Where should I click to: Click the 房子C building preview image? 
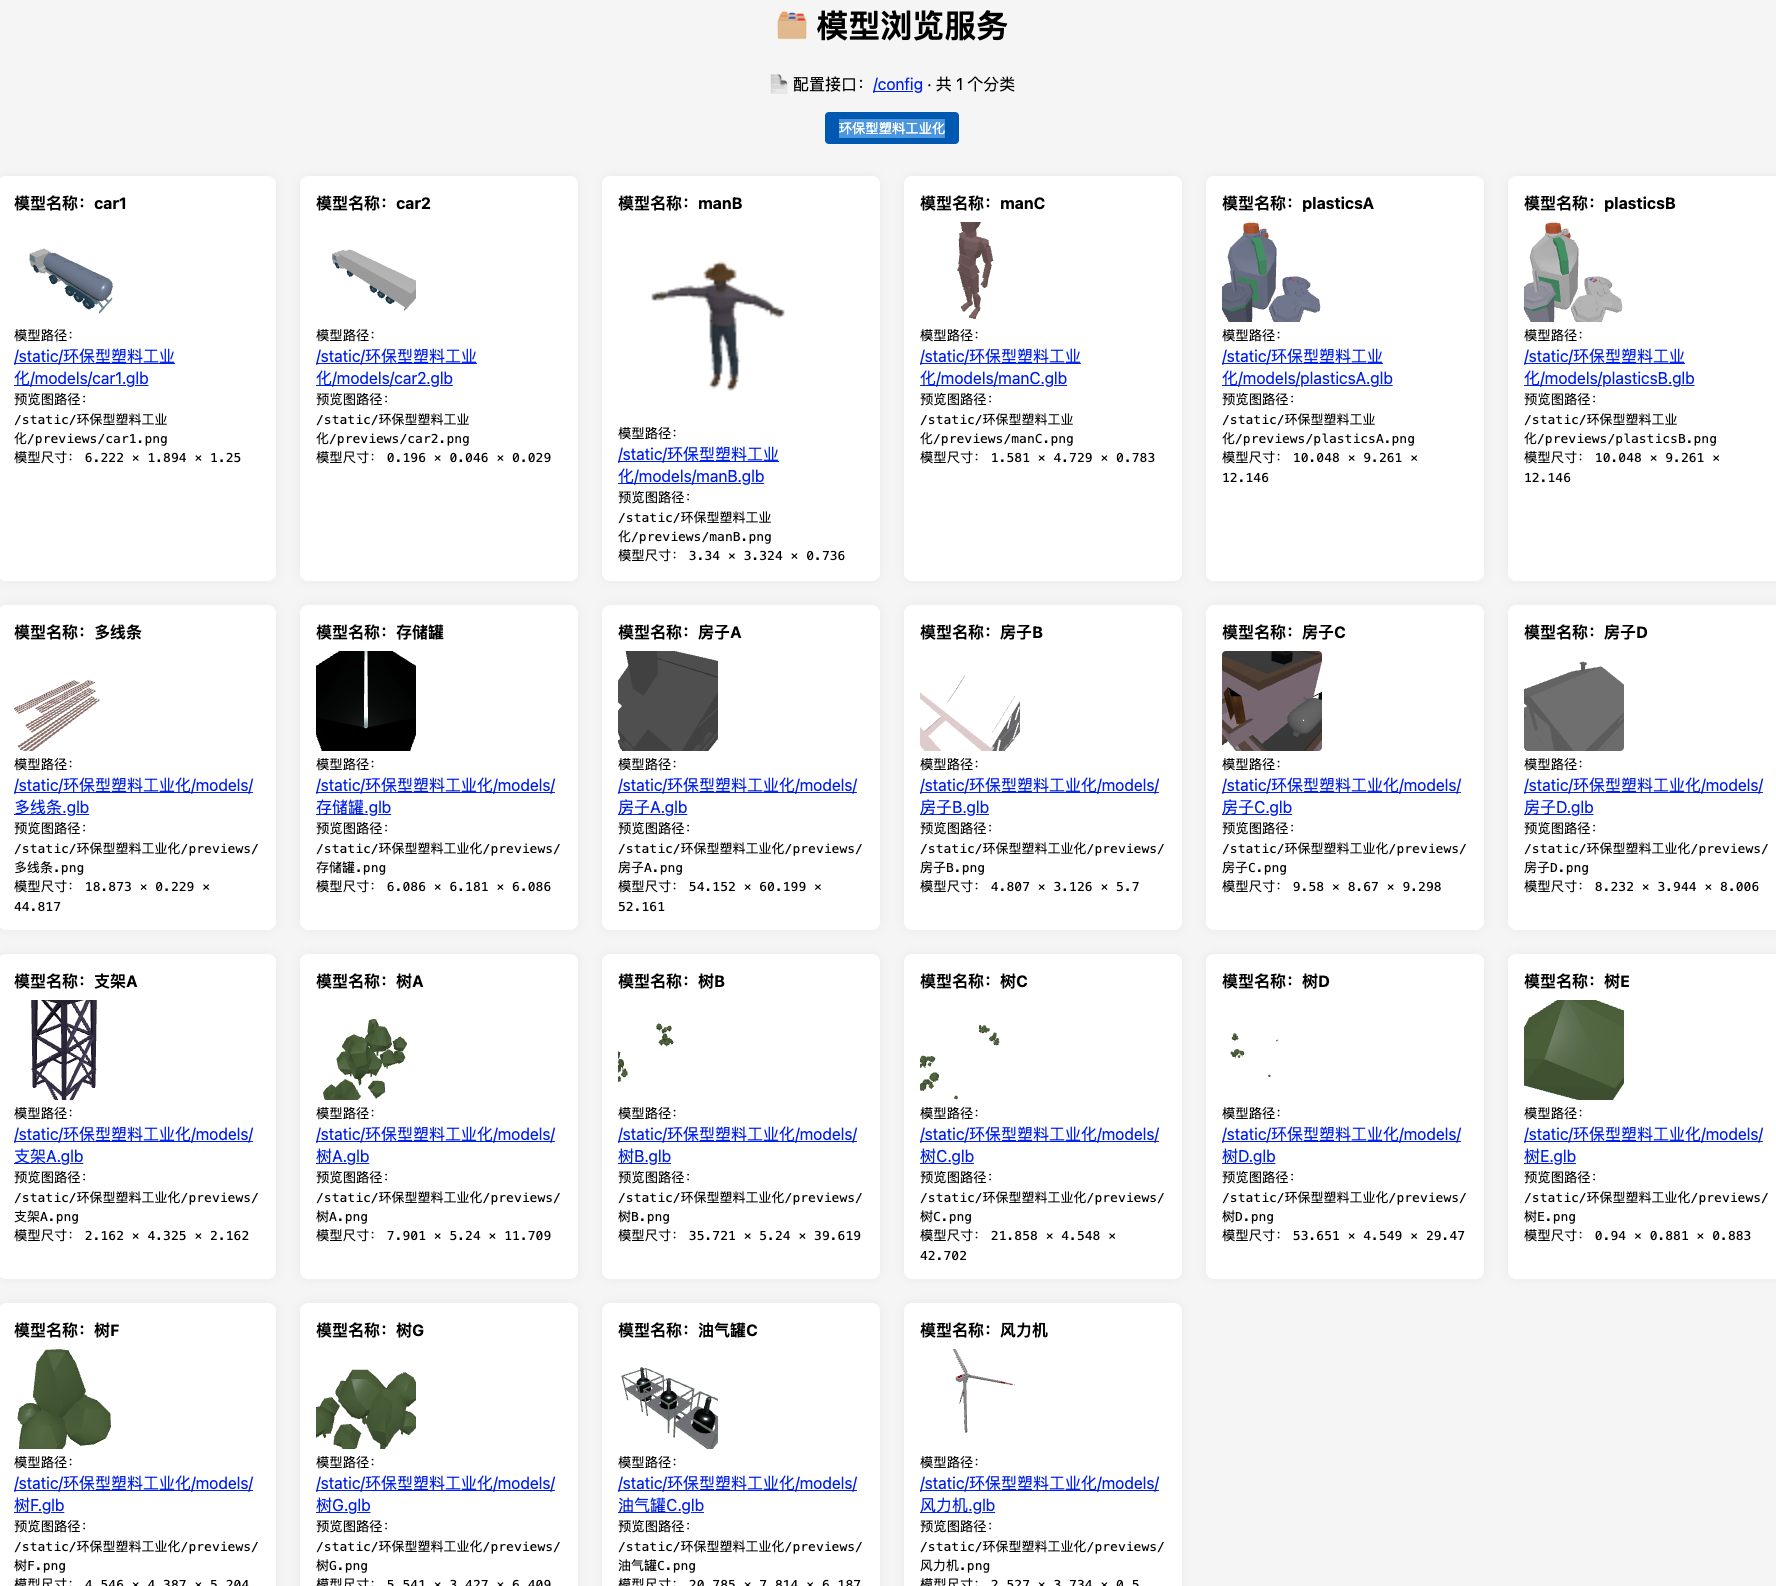[x=1271, y=701]
